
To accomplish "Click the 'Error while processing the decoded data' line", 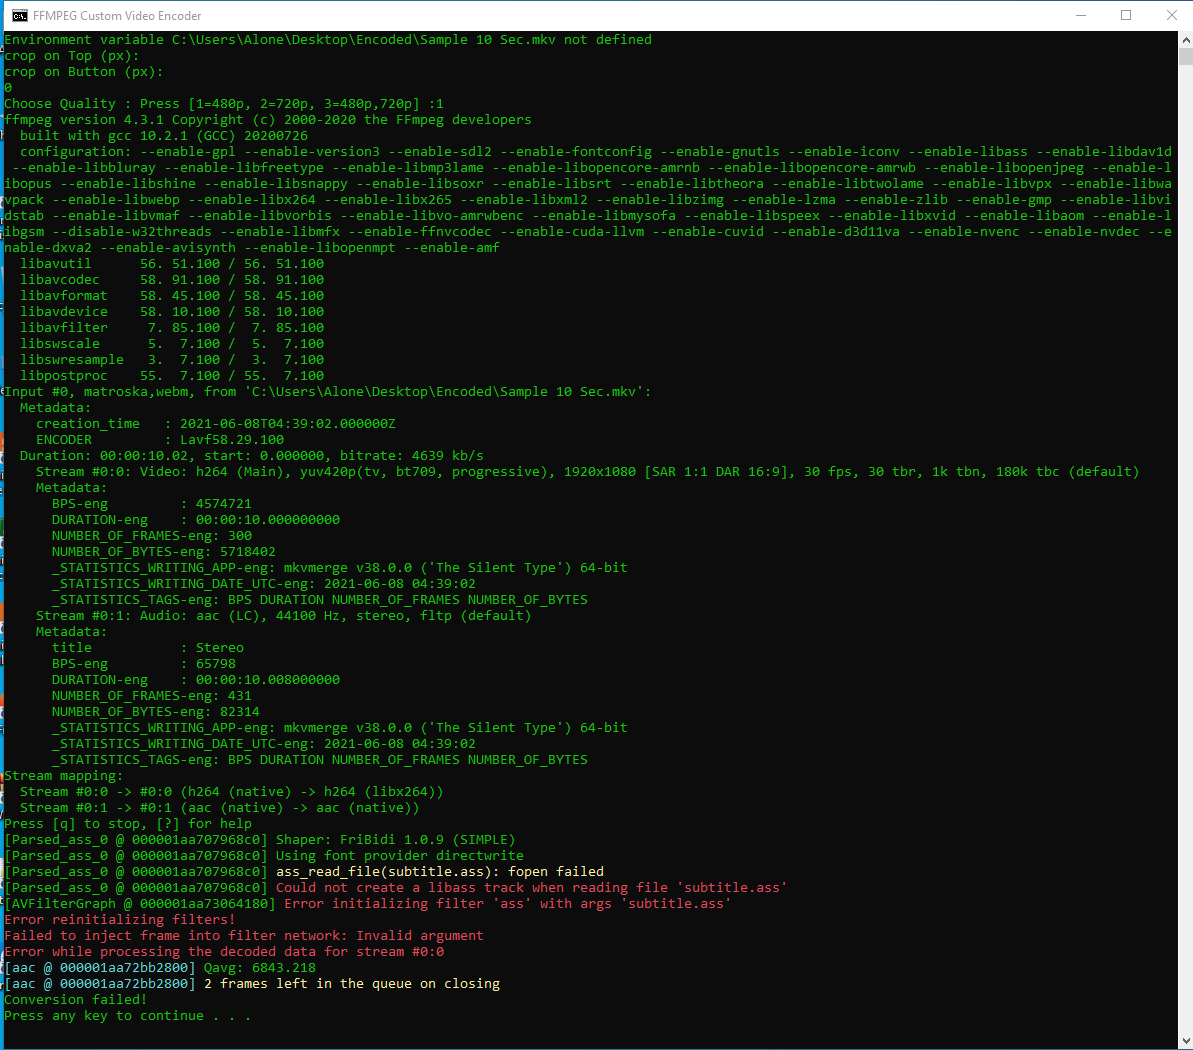I will click(x=224, y=951).
